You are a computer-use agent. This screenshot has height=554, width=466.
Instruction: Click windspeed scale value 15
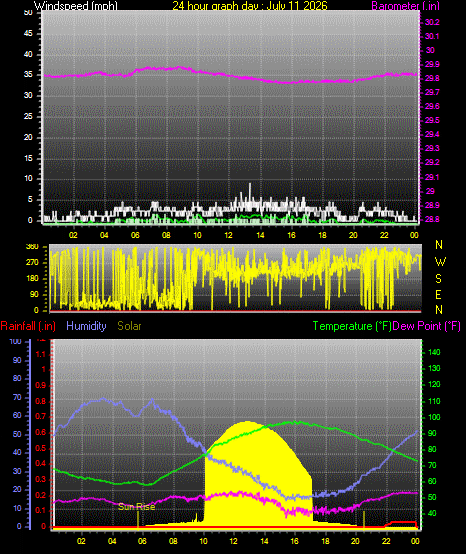tap(28, 158)
